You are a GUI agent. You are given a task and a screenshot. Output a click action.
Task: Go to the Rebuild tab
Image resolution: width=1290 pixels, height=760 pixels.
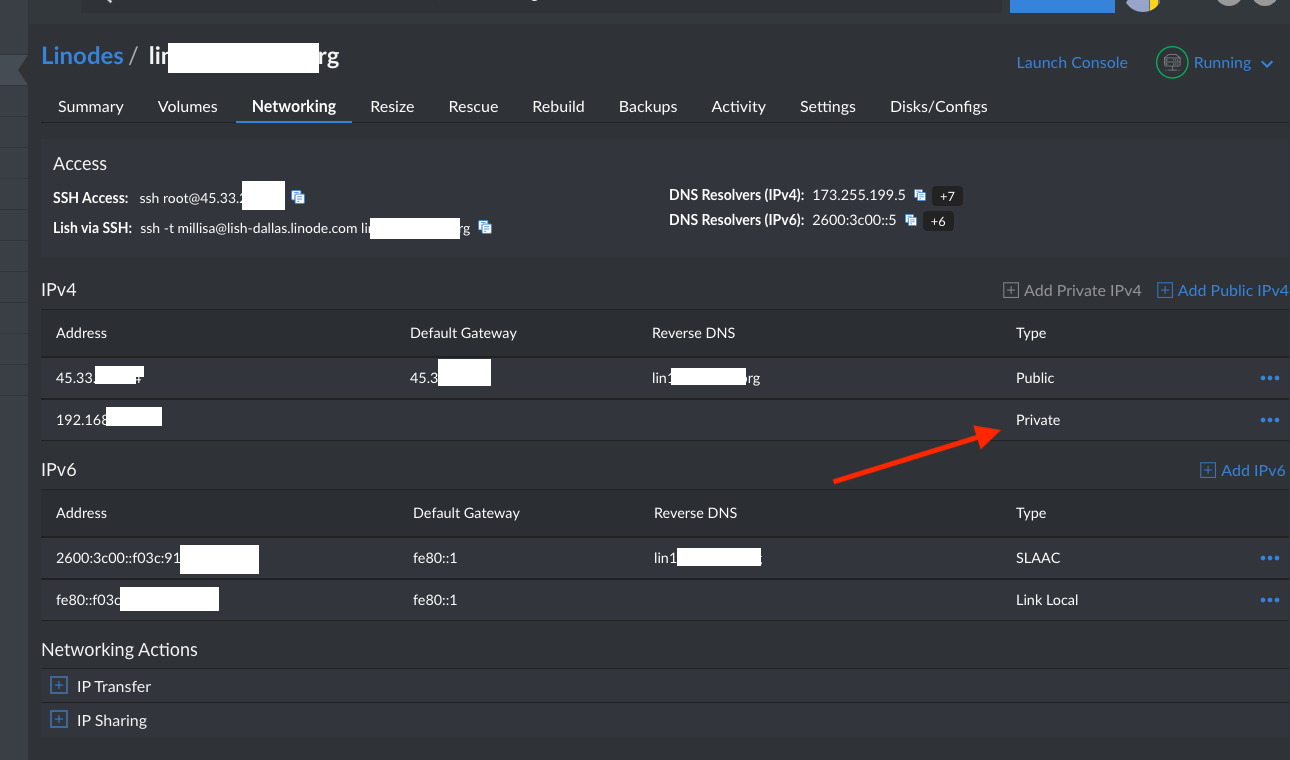pos(558,106)
